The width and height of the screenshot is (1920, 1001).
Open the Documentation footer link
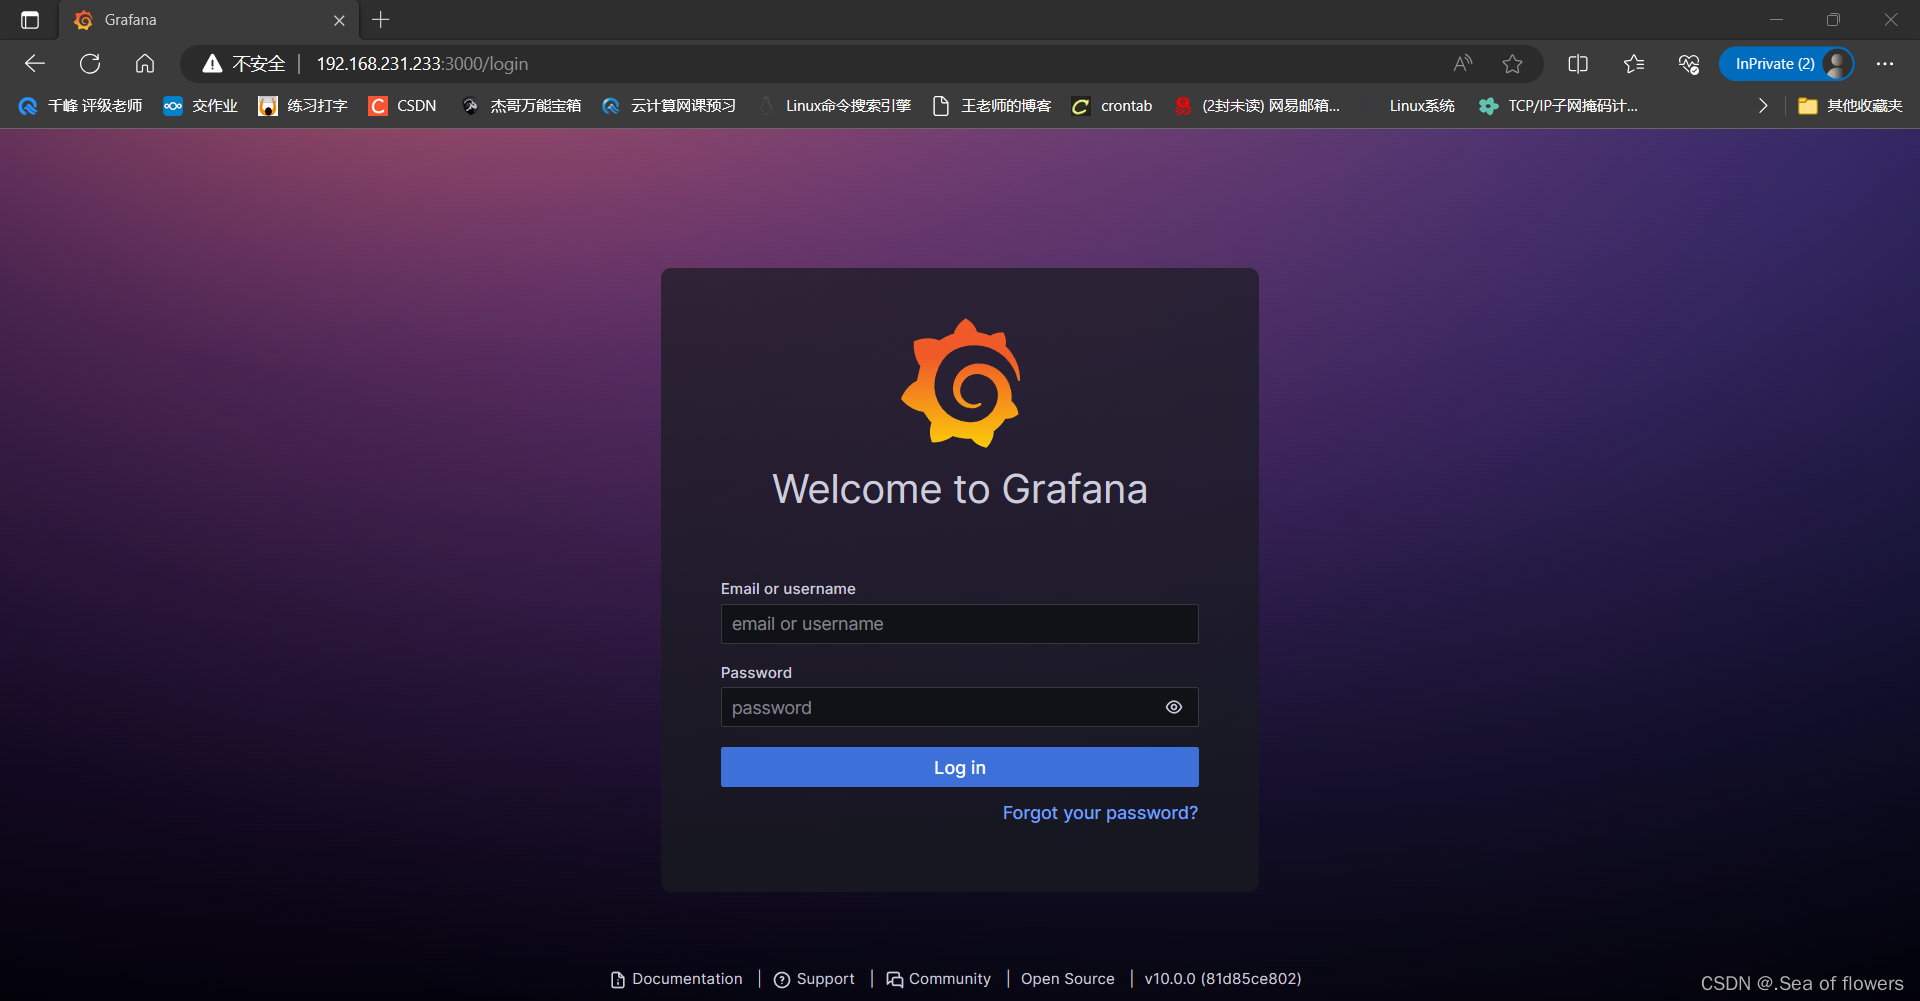(677, 979)
